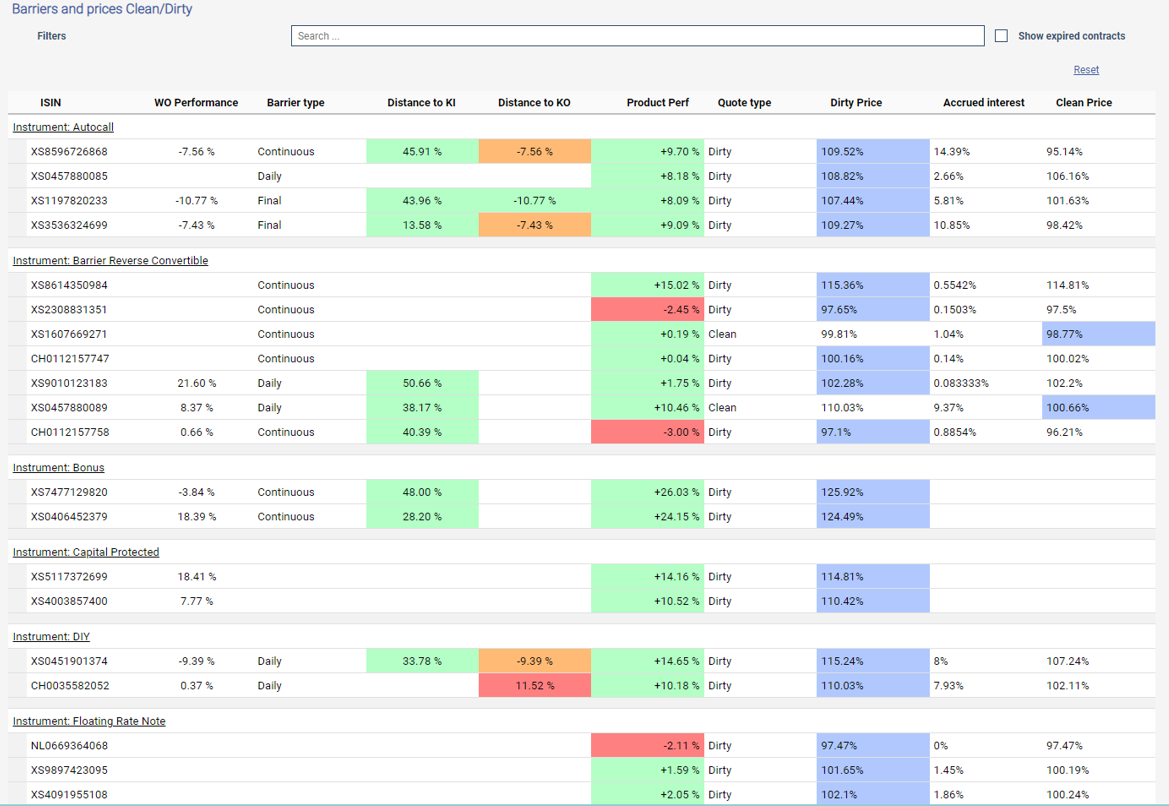Click the red 11.52 % Distance to KO cell
1169x806 pixels.
pyautogui.click(x=535, y=686)
